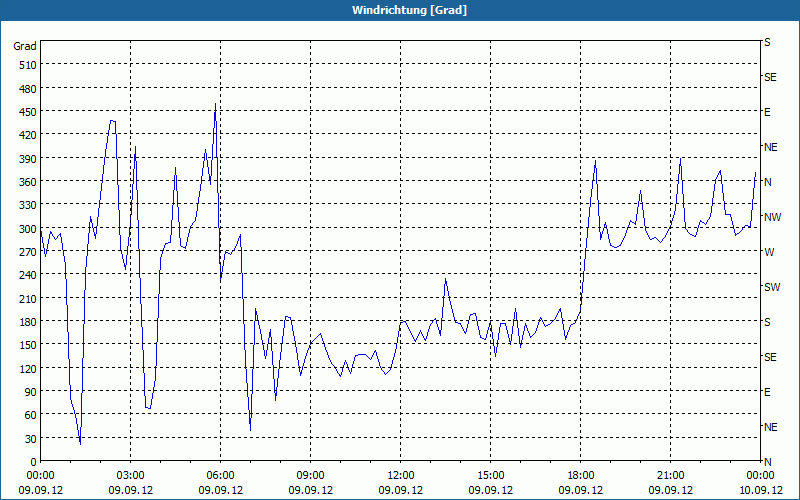Image resolution: width=800 pixels, height=500 pixels.
Task: Select the N compass label beside the 360 line
Action: coord(767,182)
